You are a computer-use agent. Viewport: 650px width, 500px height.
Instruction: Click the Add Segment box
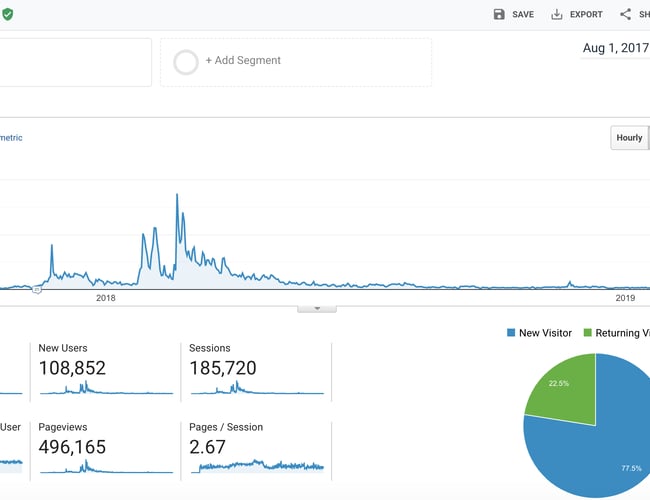pyautogui.click(x=296, y=61)
